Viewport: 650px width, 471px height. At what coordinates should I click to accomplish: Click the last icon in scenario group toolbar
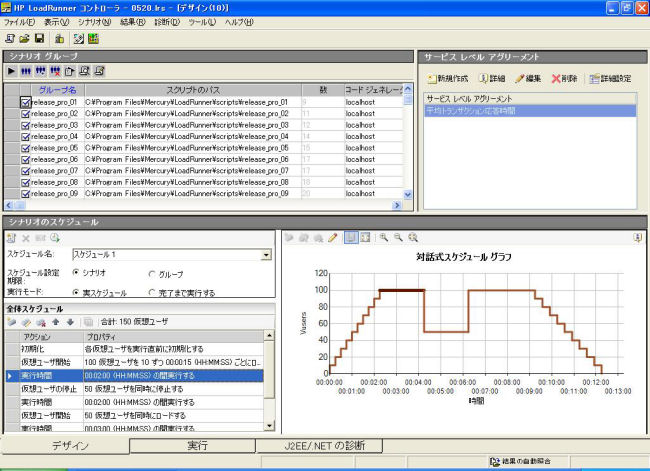coord(99,71)
